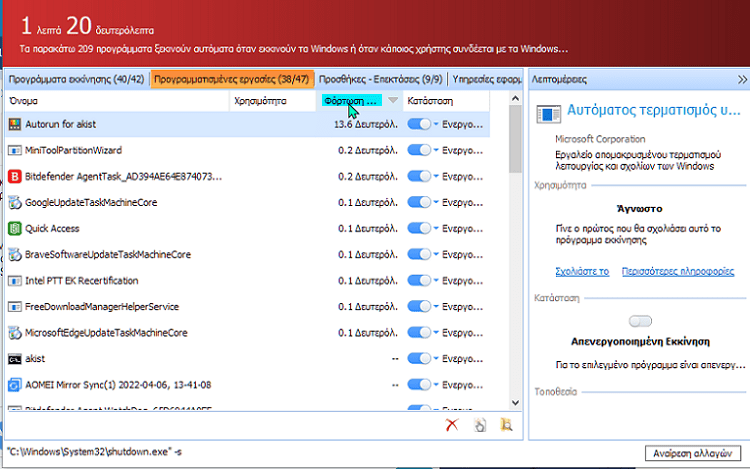Click the Quick Access green icon
The width and height of the screenshot is (750, 469).
coord(15,229)
